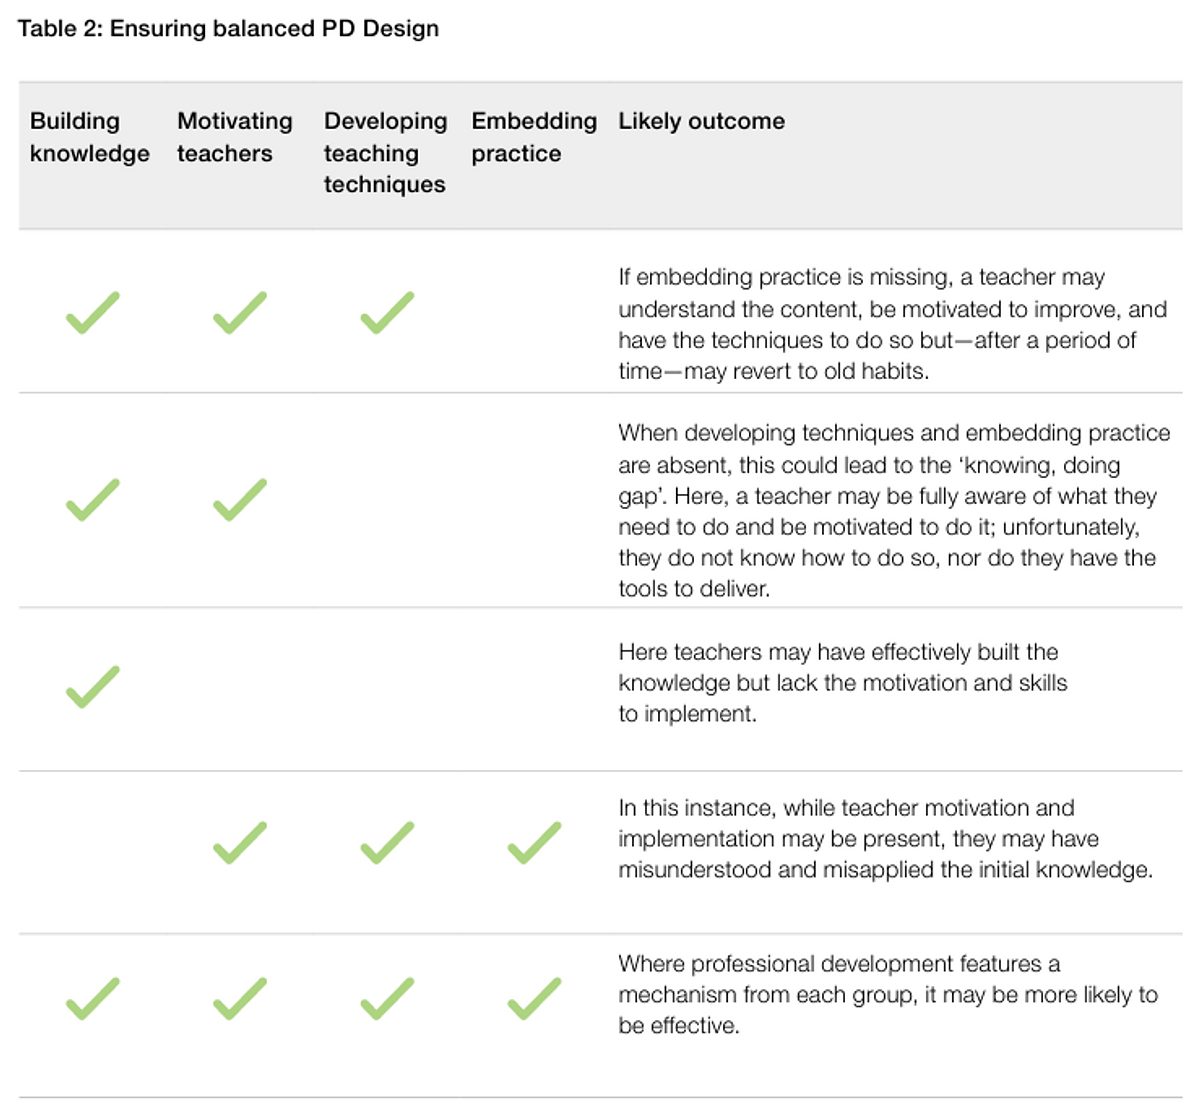
Task: Click Embedding practice checkmark in the last row
Action: coord(534,999)
